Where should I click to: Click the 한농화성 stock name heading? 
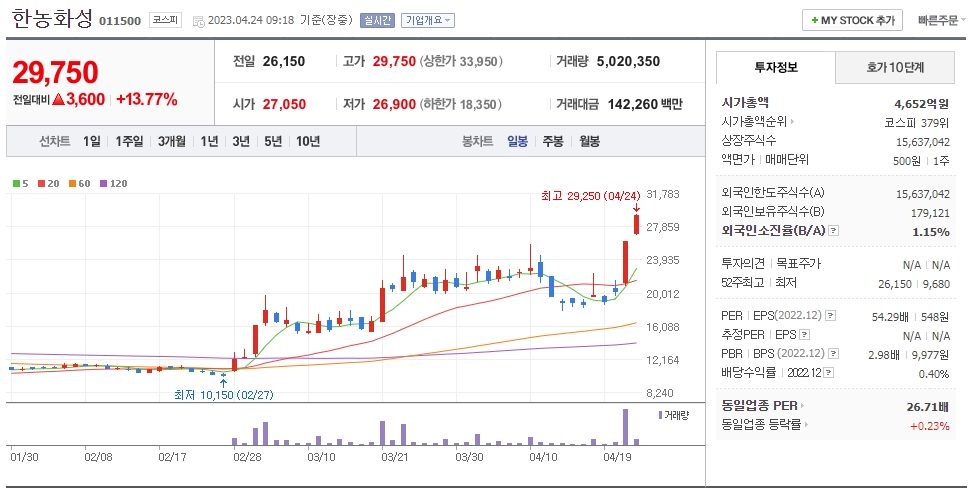pos(52,19)
